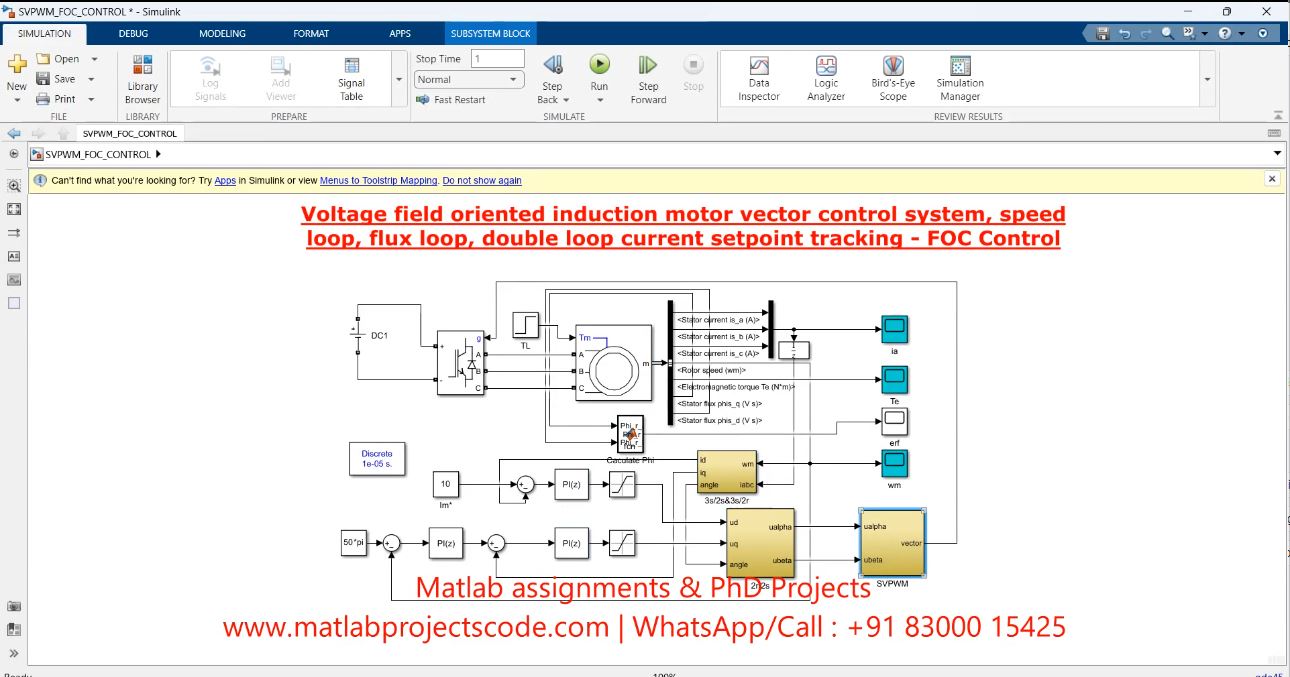Image resolution: width=1290 pixels, height=677 pixels.
Task: Open the Run button dropdown arrow
Action: point(599,100)
